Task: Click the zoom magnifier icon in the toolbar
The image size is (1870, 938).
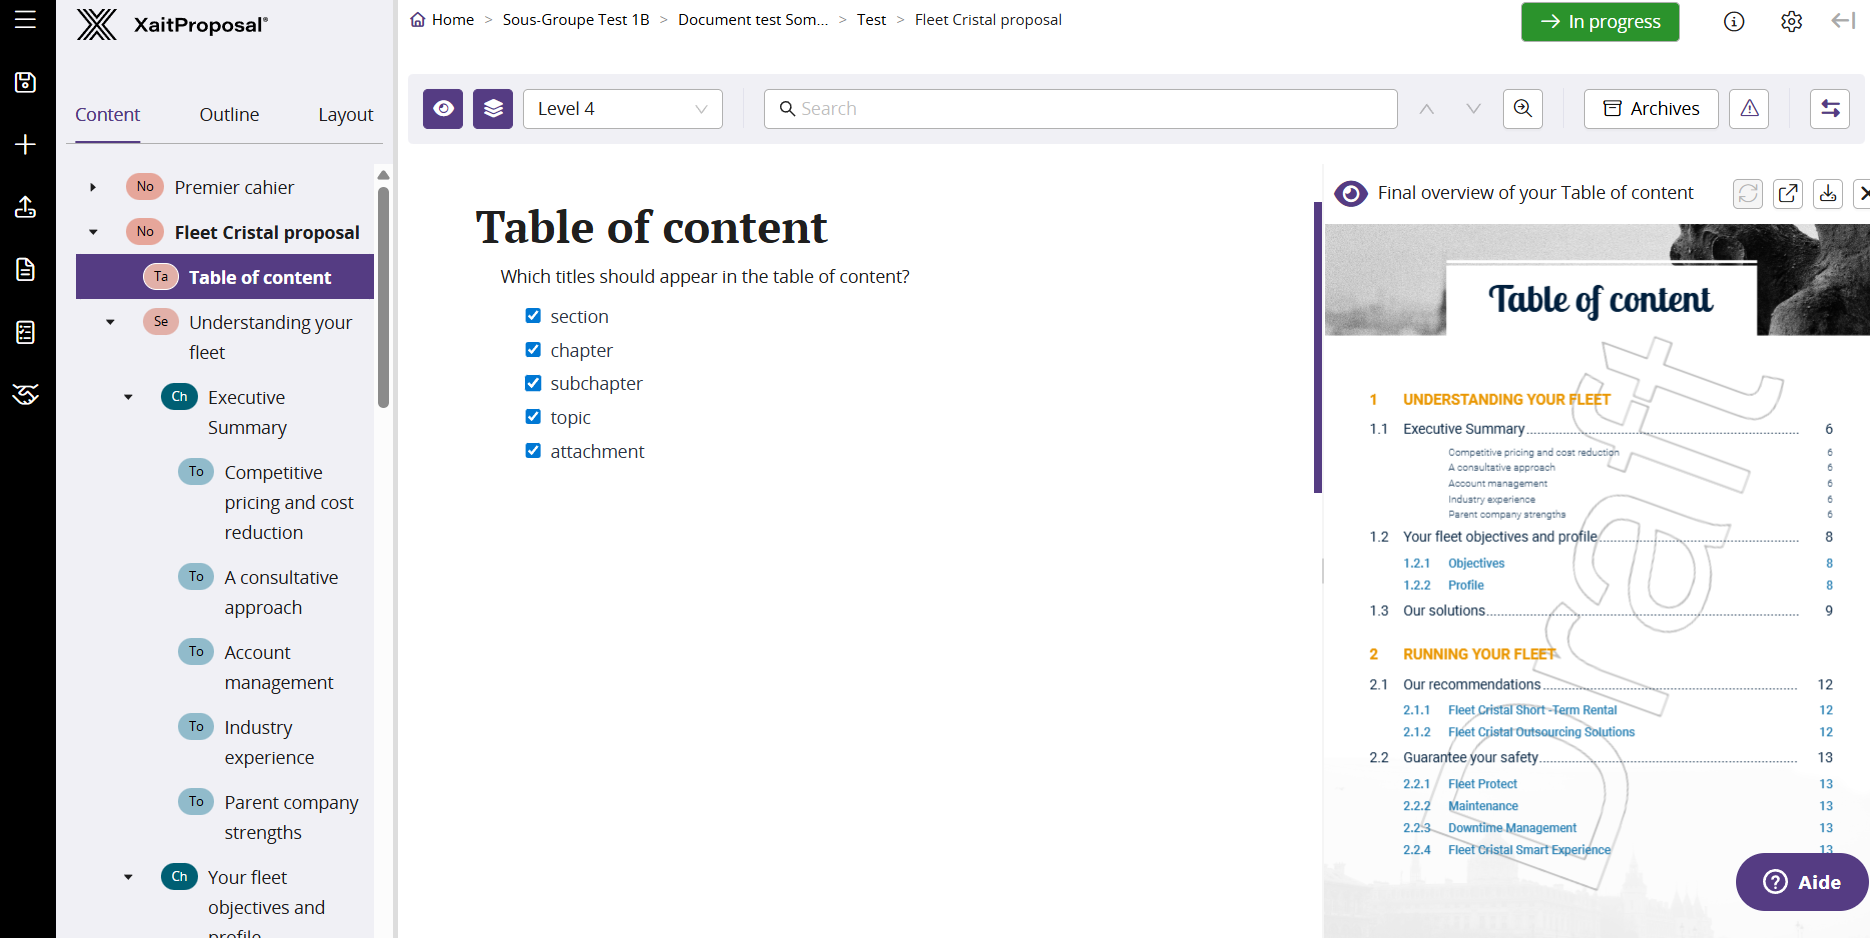Action: tap(1522, 108)
